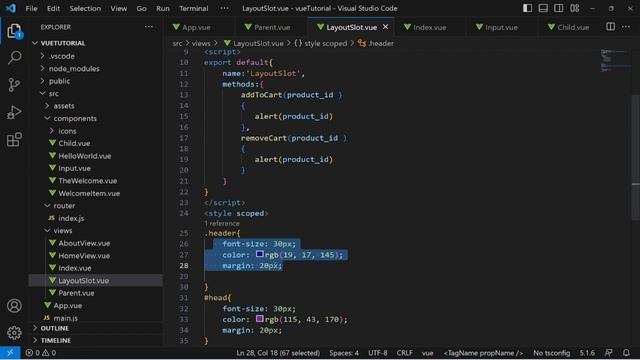Open the Extensions view icon
This screenshot has height=360, width=640.
(14, 139)
